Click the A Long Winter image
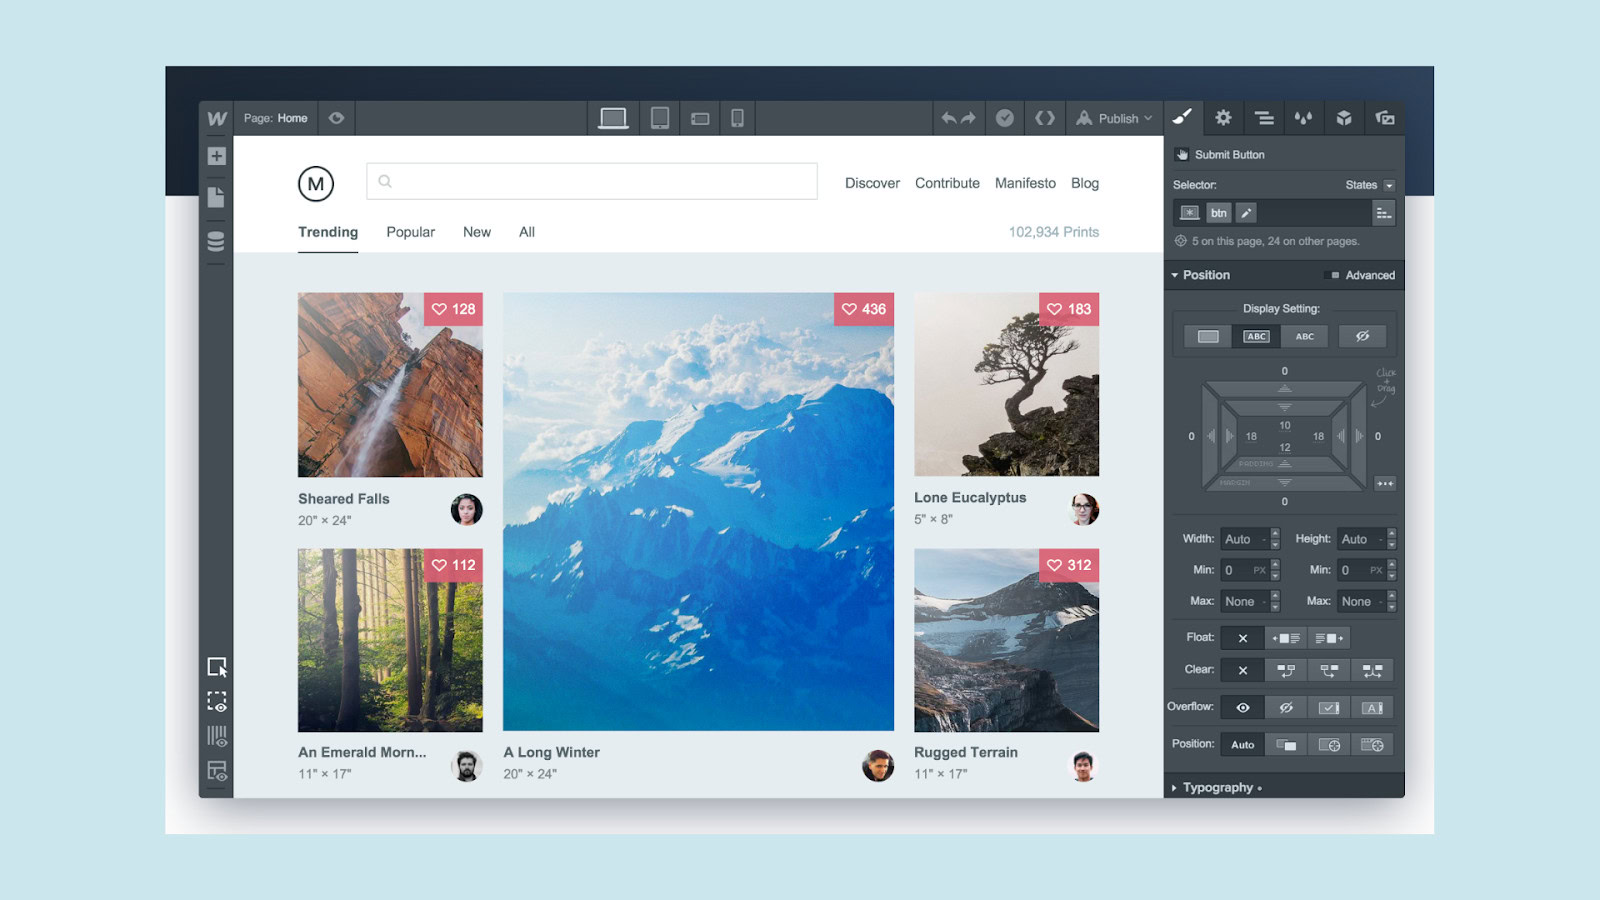The width and height of the screenshot is (1600, 900). click(698, 512)
